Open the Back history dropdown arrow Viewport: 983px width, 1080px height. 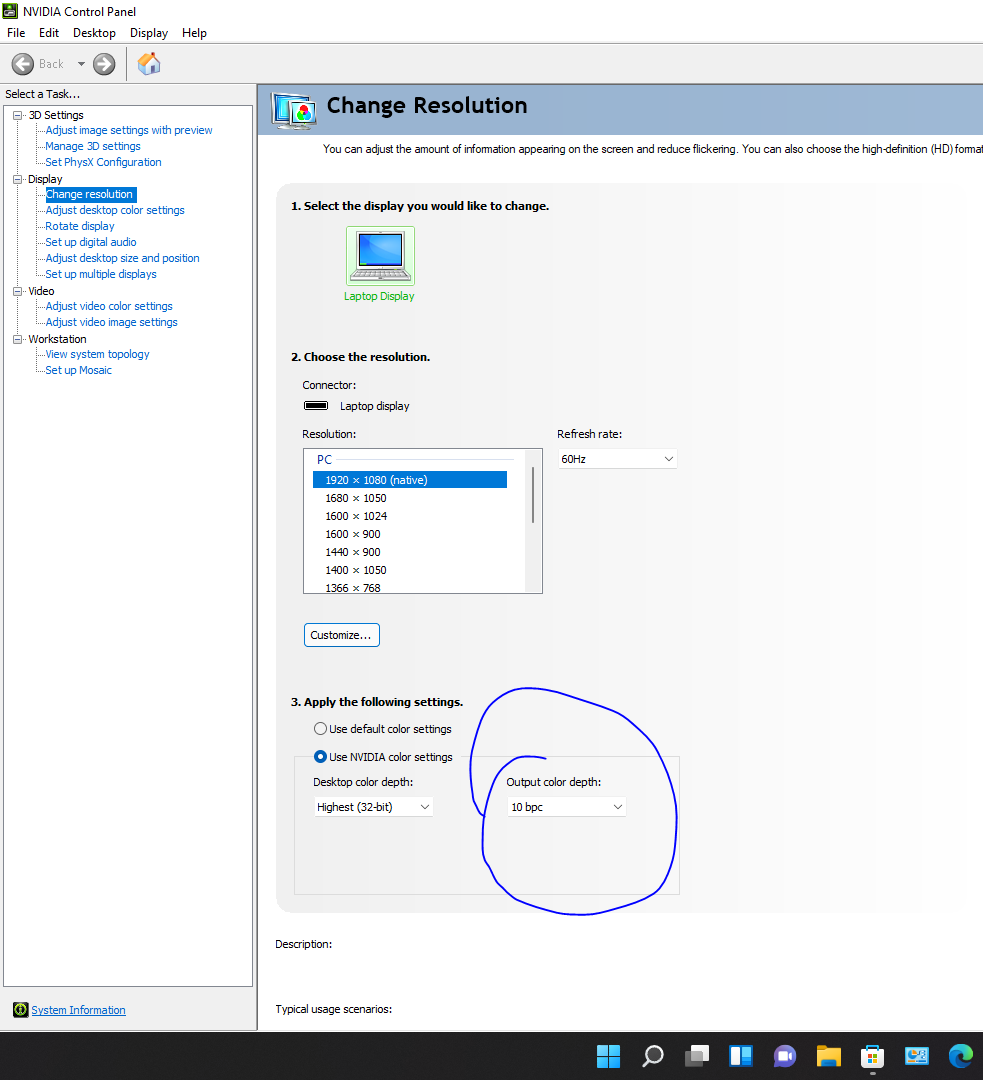coord(81,64)
